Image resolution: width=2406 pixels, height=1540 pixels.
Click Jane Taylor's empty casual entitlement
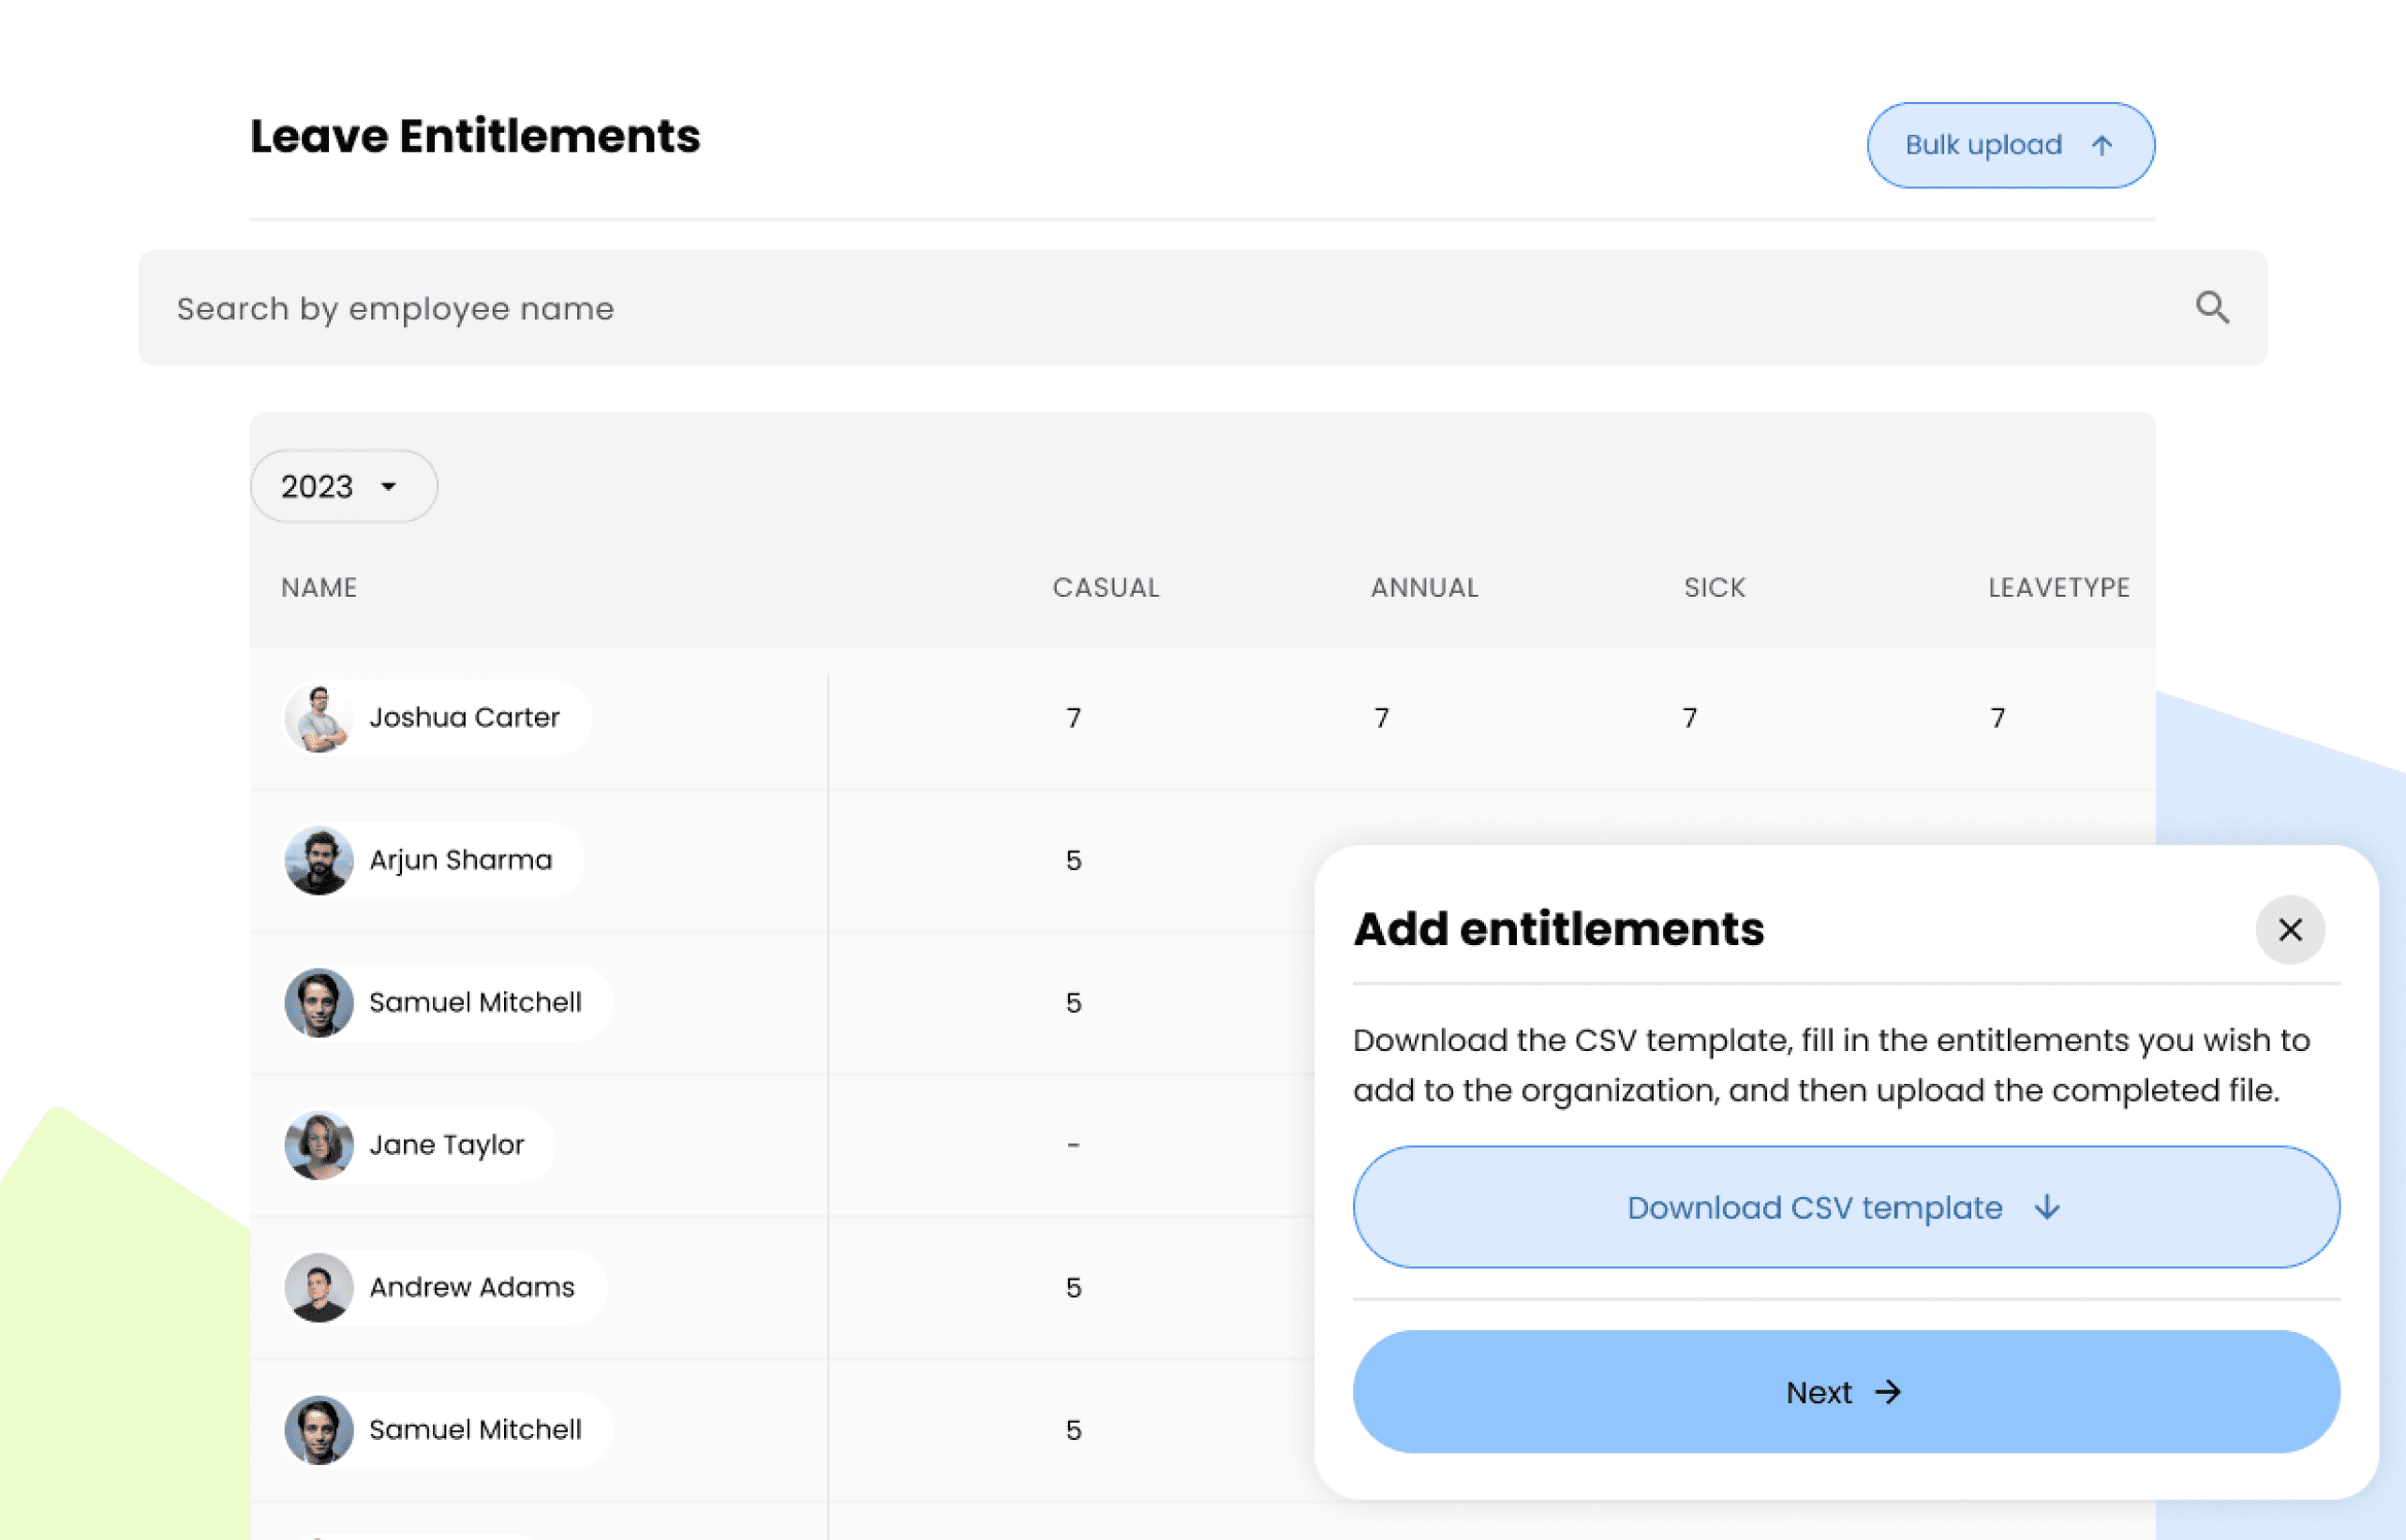(x=1073, y=1145)
